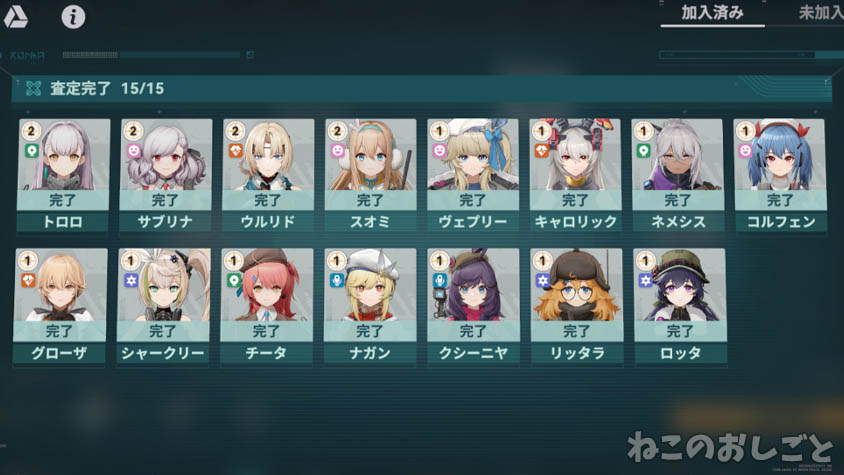Viewport: 844px width, 475px height.
Task: Select the チータ character card
Action: pyautogui.click(x=266, y=306)
